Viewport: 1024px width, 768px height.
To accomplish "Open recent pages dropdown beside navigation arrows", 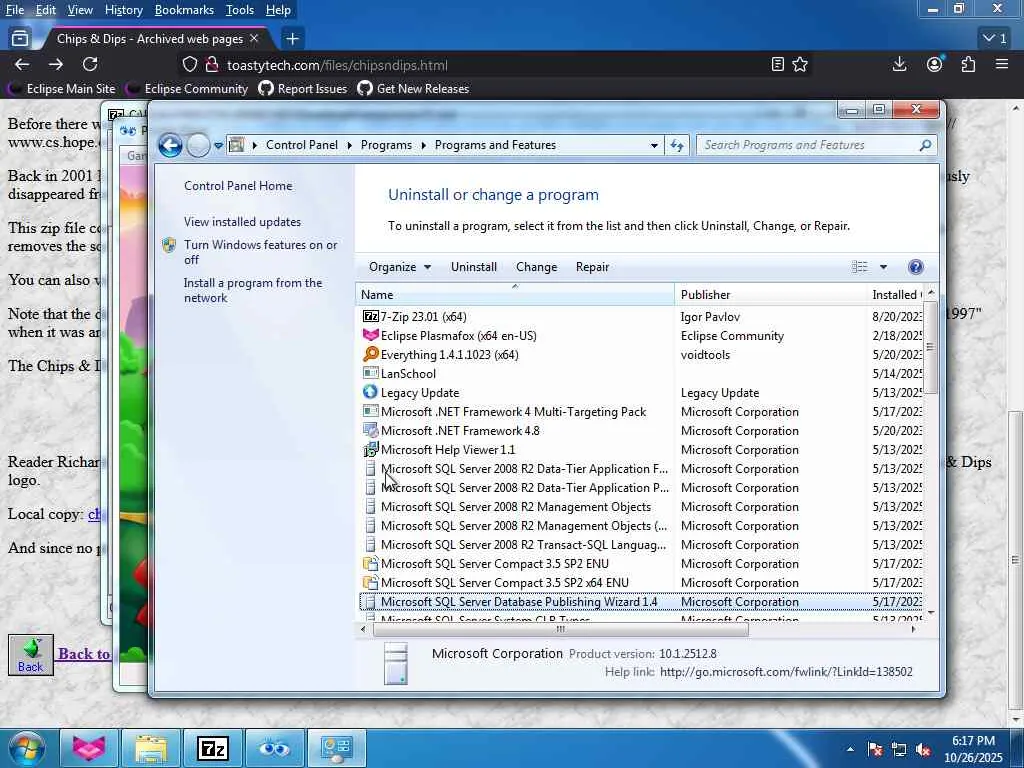I will coord(218,145).
